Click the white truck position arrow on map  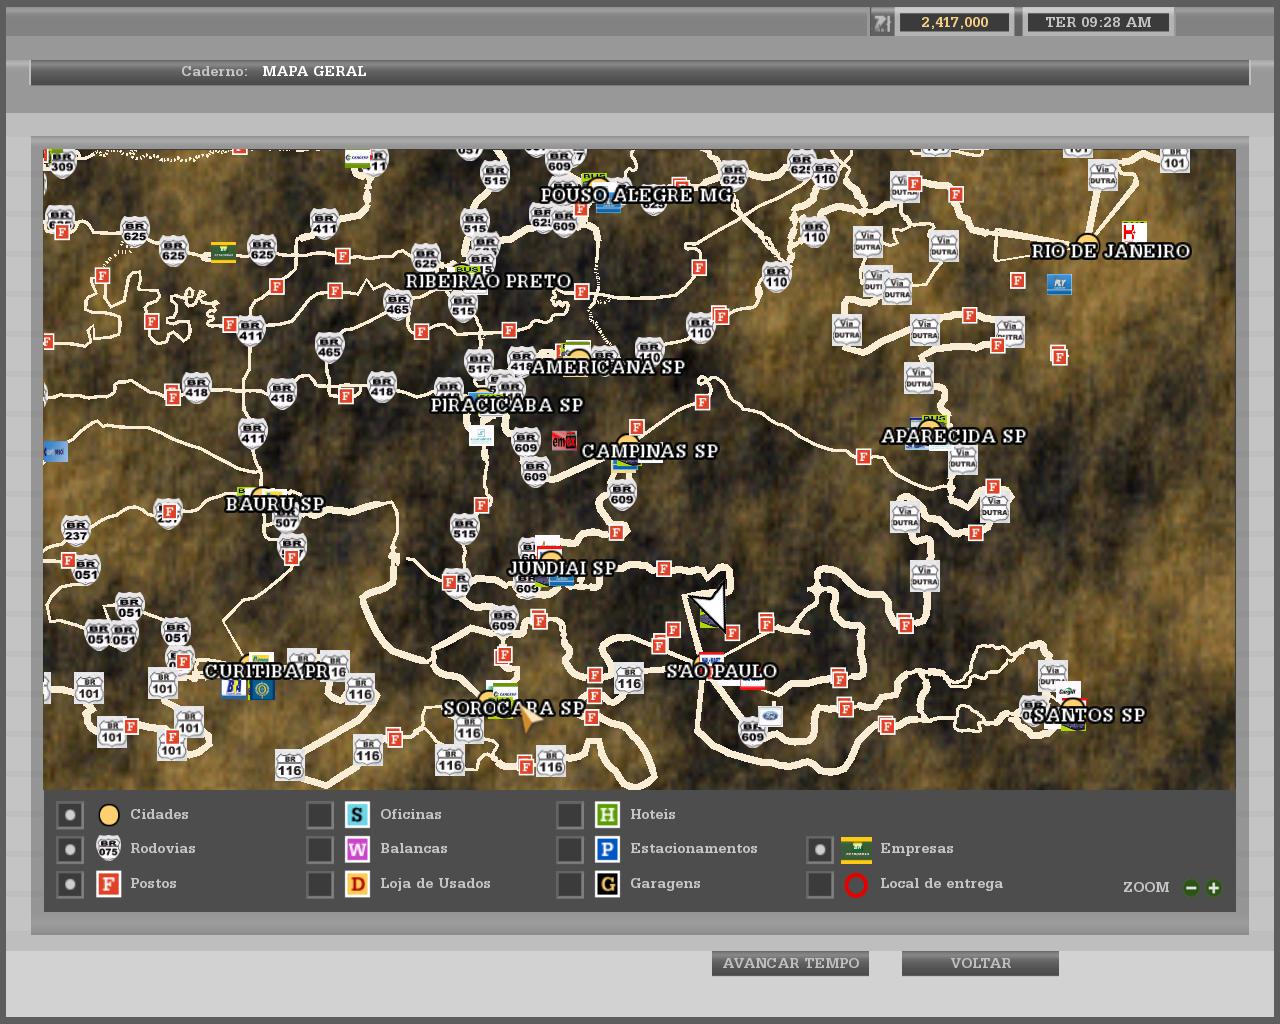coord(710,604)
